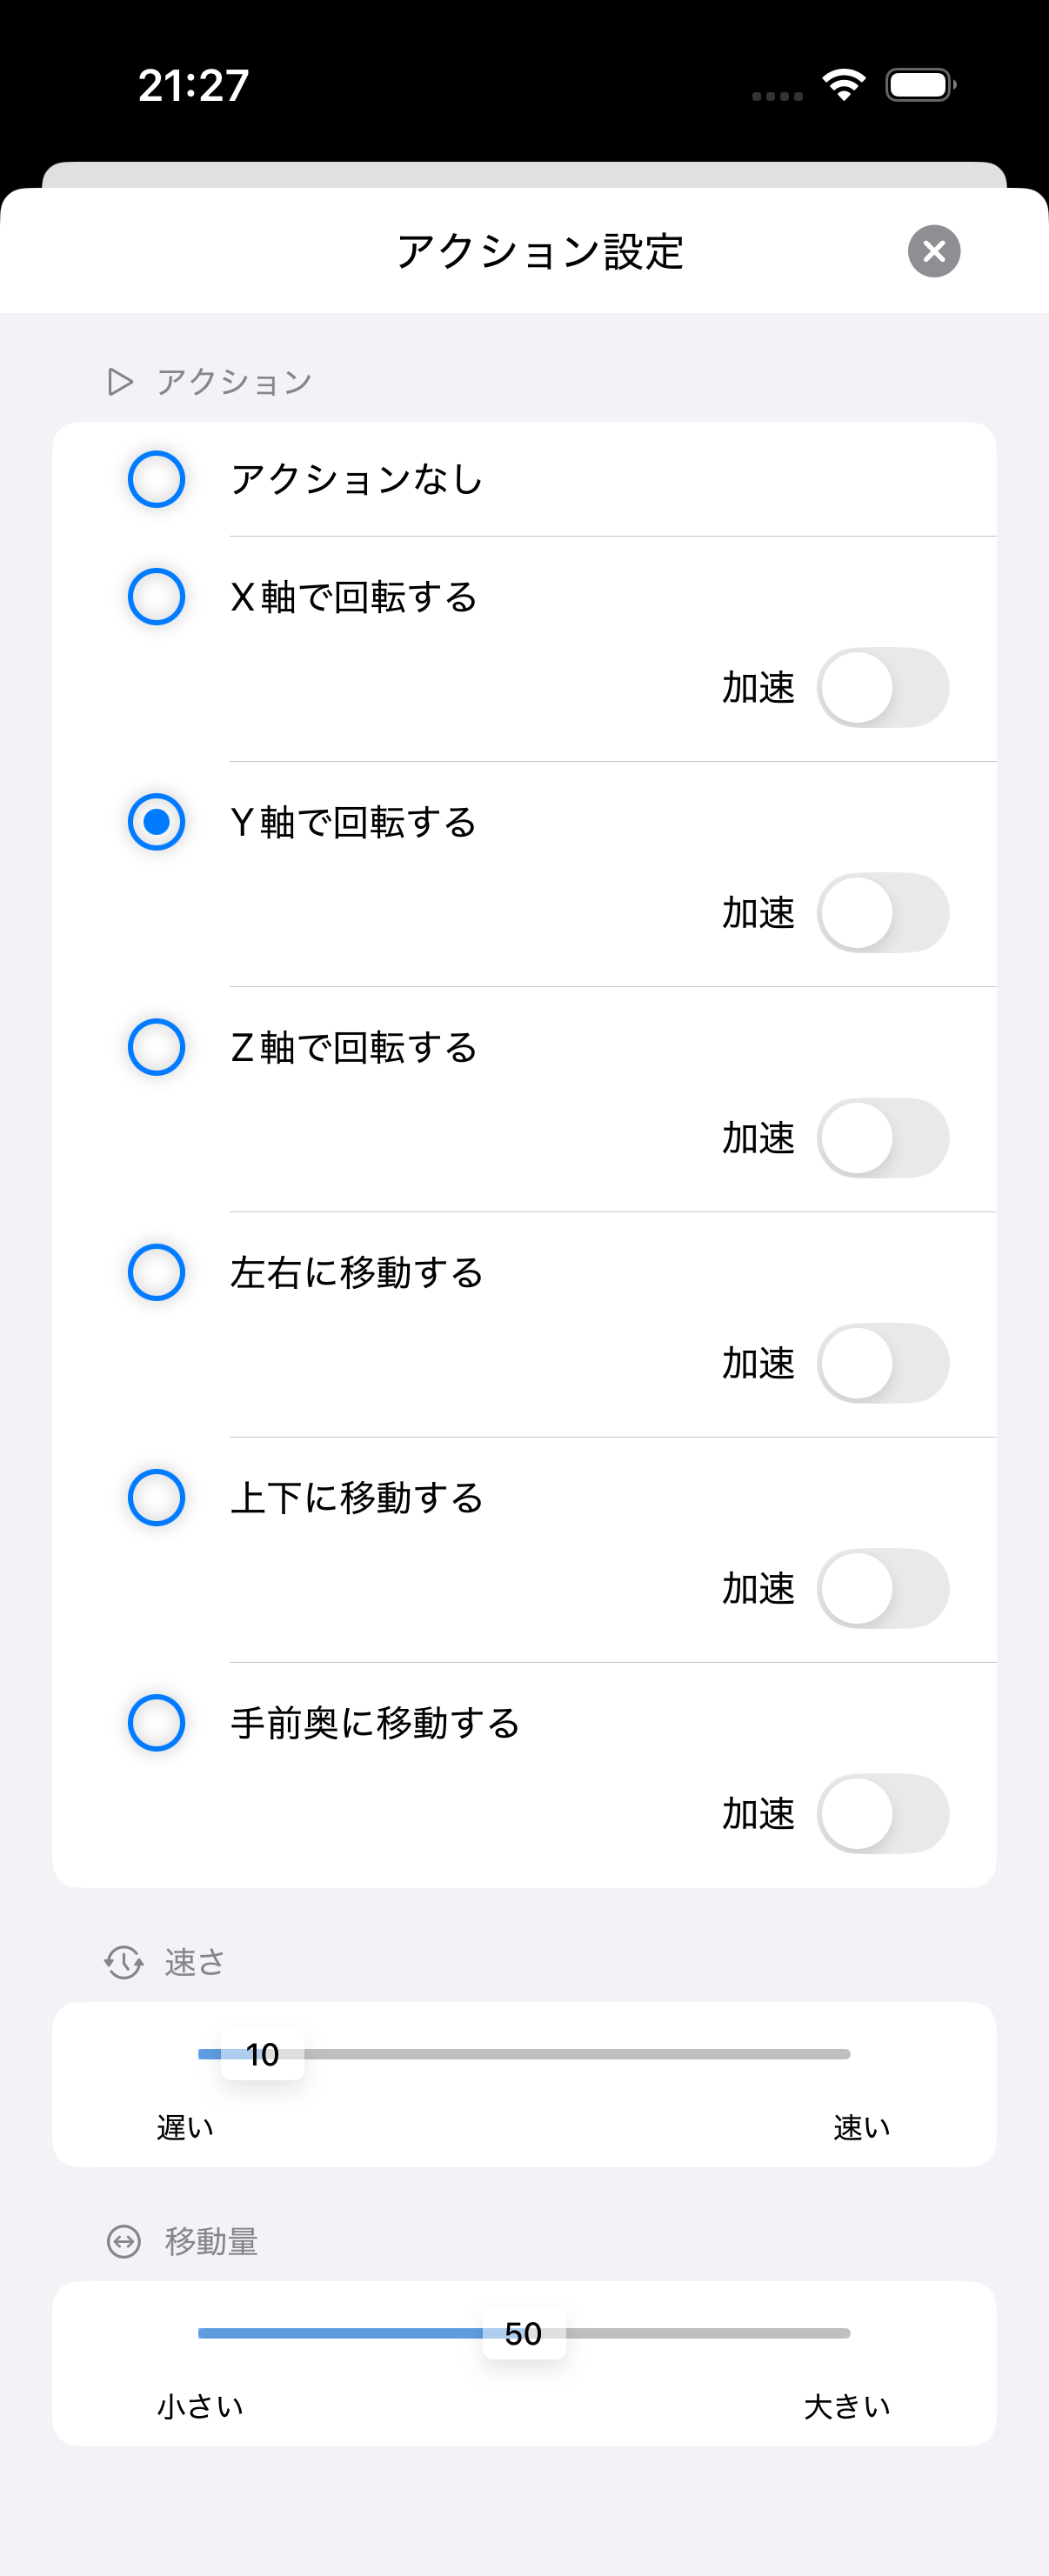
Task: Select the アクションなし radio option
Action: 157,479
